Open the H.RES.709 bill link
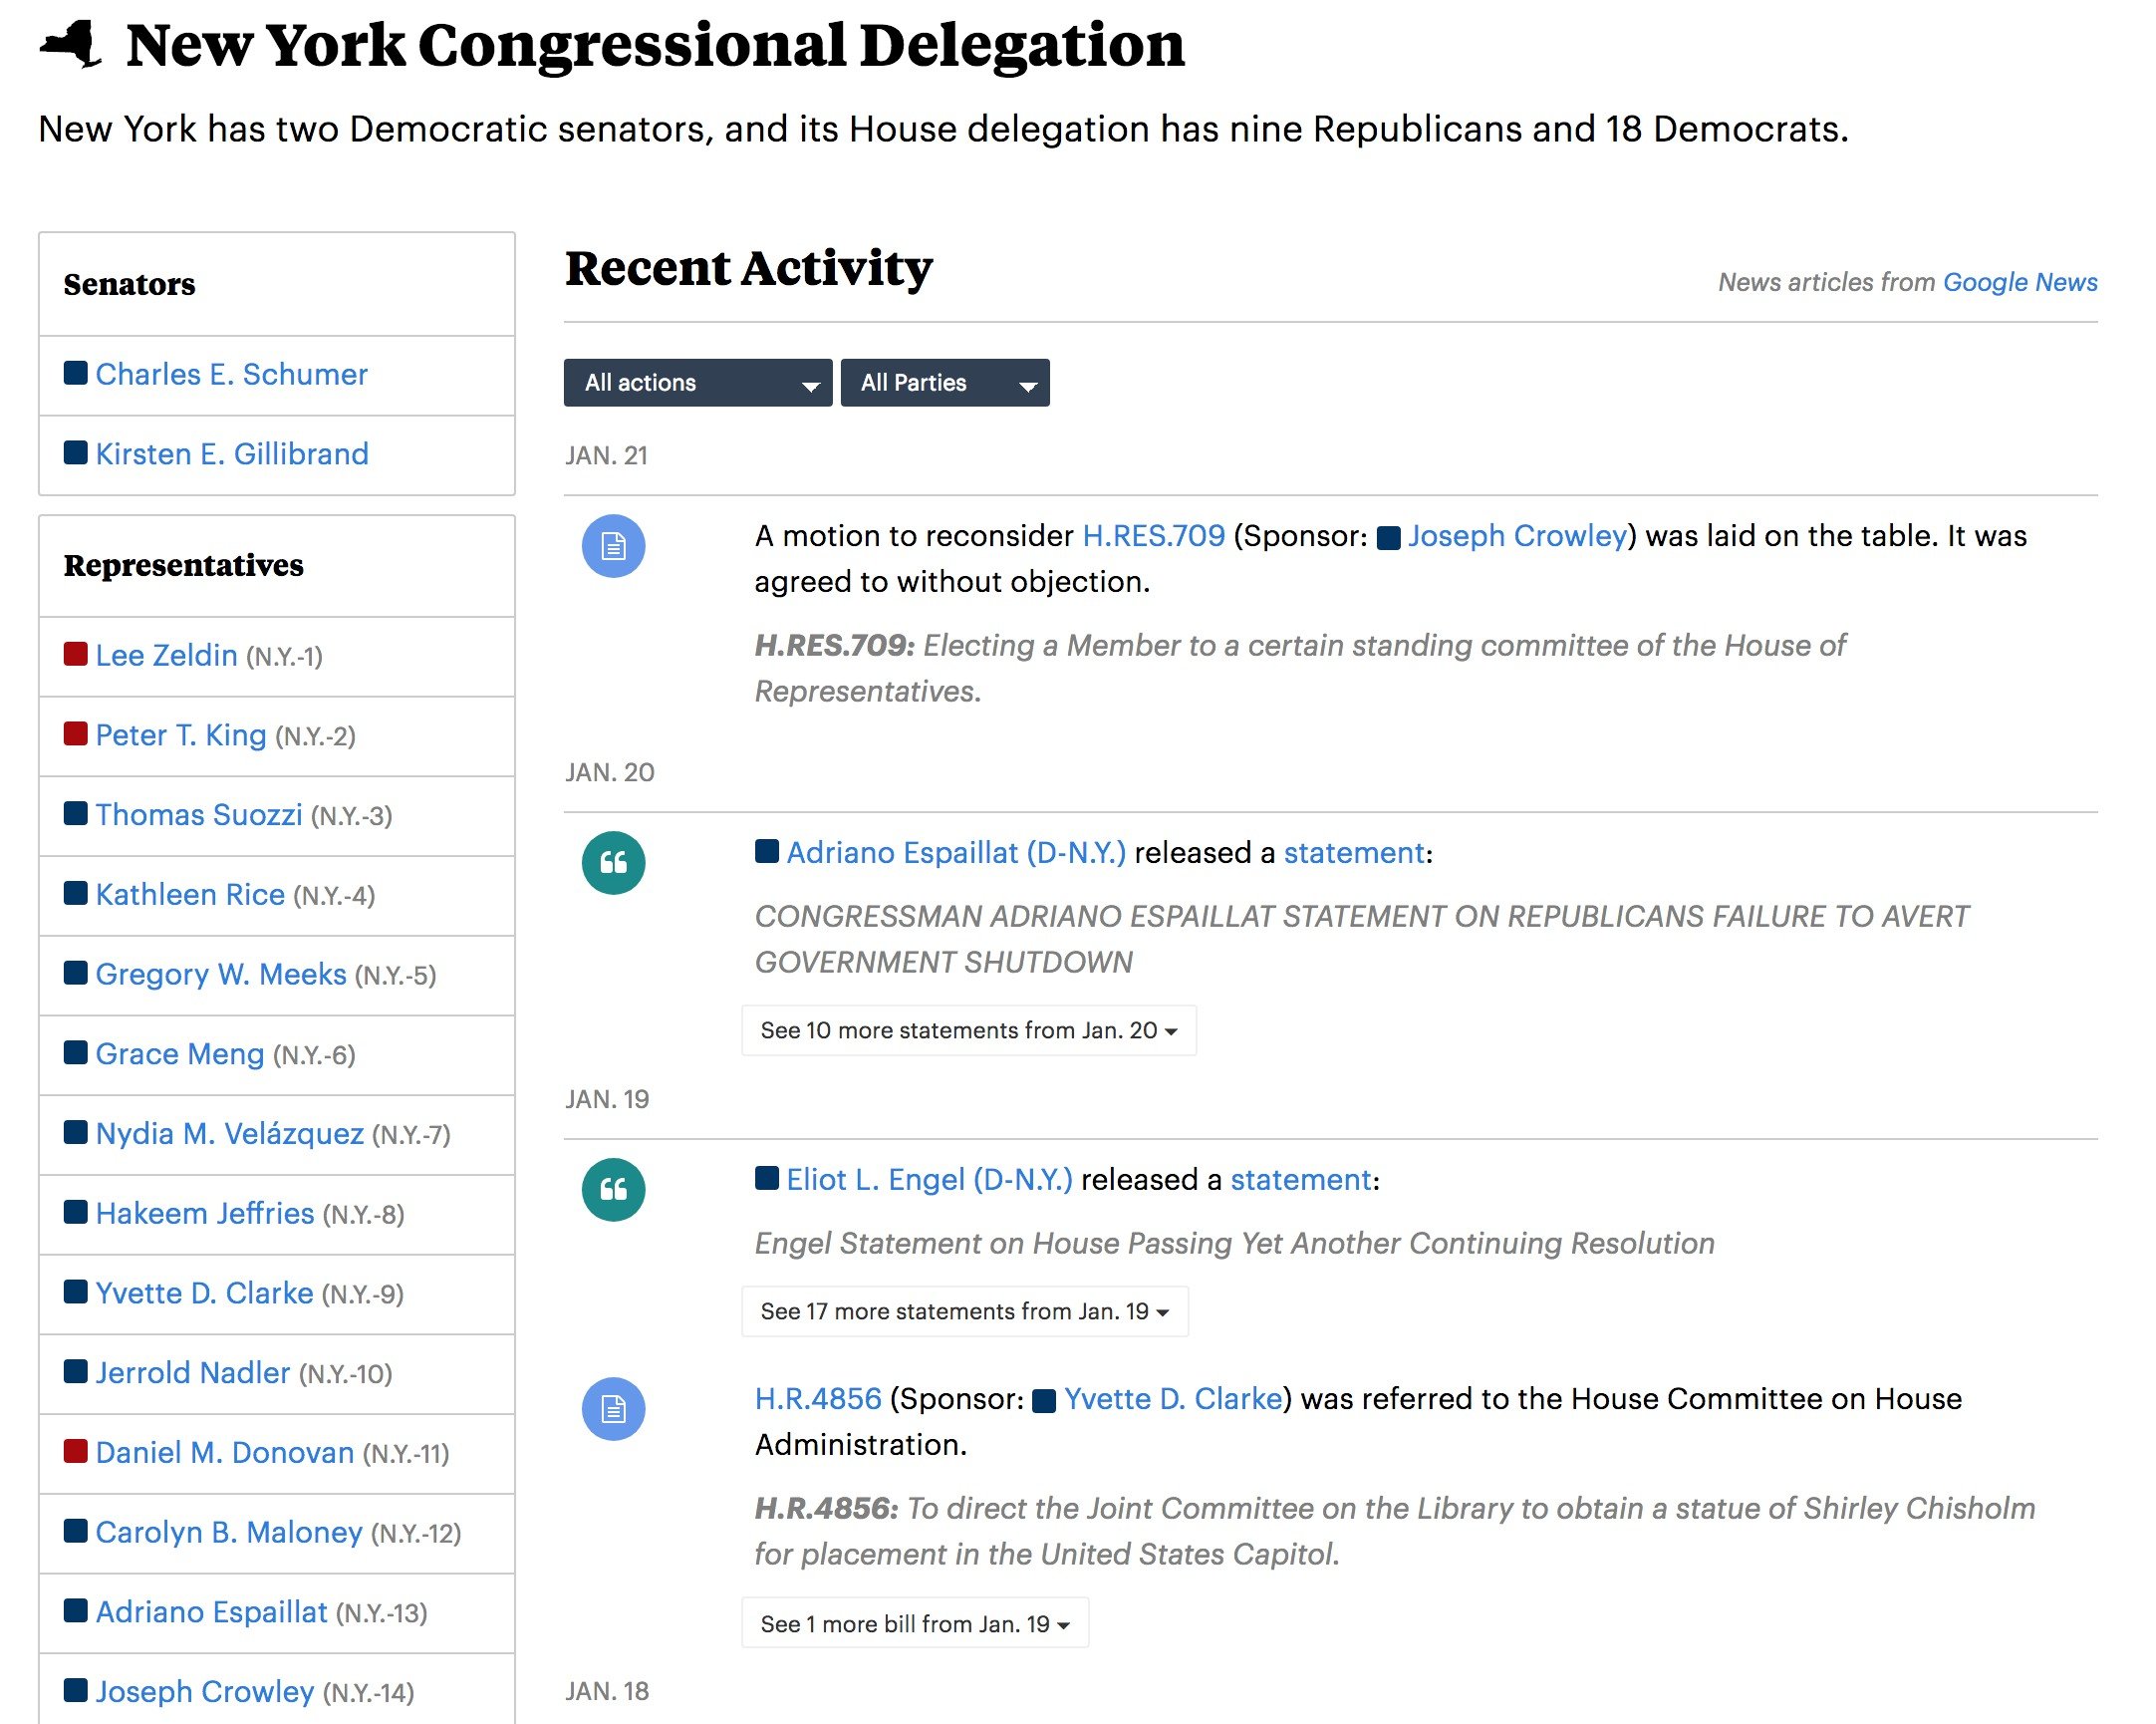This screenshot has height=1724, width=2156. (1153, 536)
